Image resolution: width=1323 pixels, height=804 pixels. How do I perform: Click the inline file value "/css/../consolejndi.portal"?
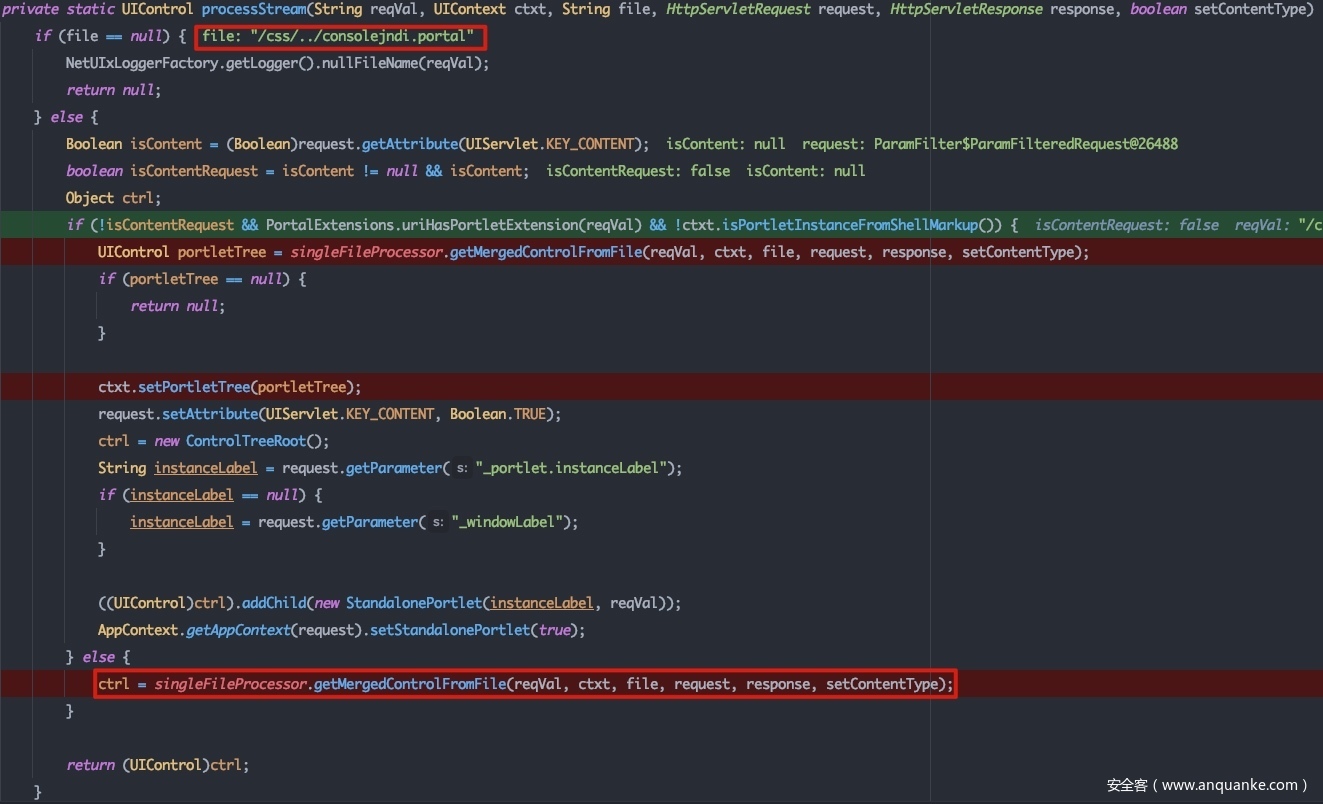click(340, 38)
